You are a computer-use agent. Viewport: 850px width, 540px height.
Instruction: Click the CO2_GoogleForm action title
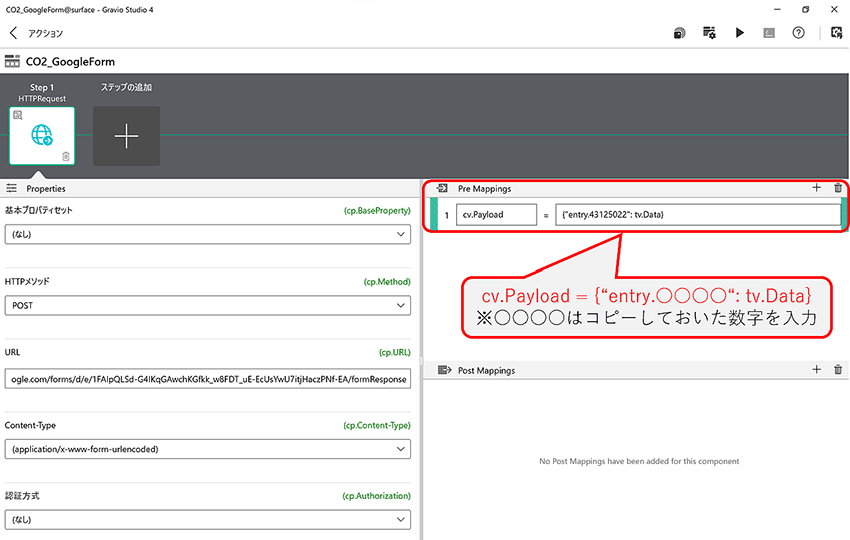click(70, 62)
